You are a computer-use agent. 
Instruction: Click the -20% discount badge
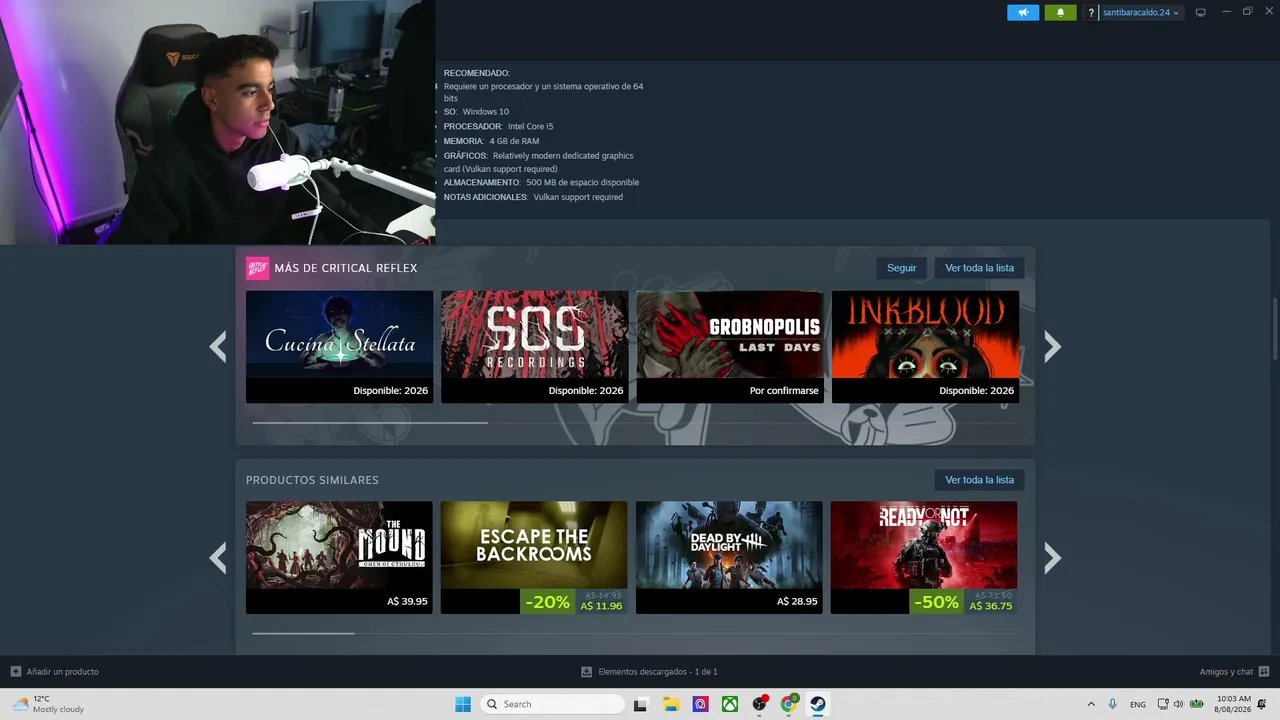point(548,602)
